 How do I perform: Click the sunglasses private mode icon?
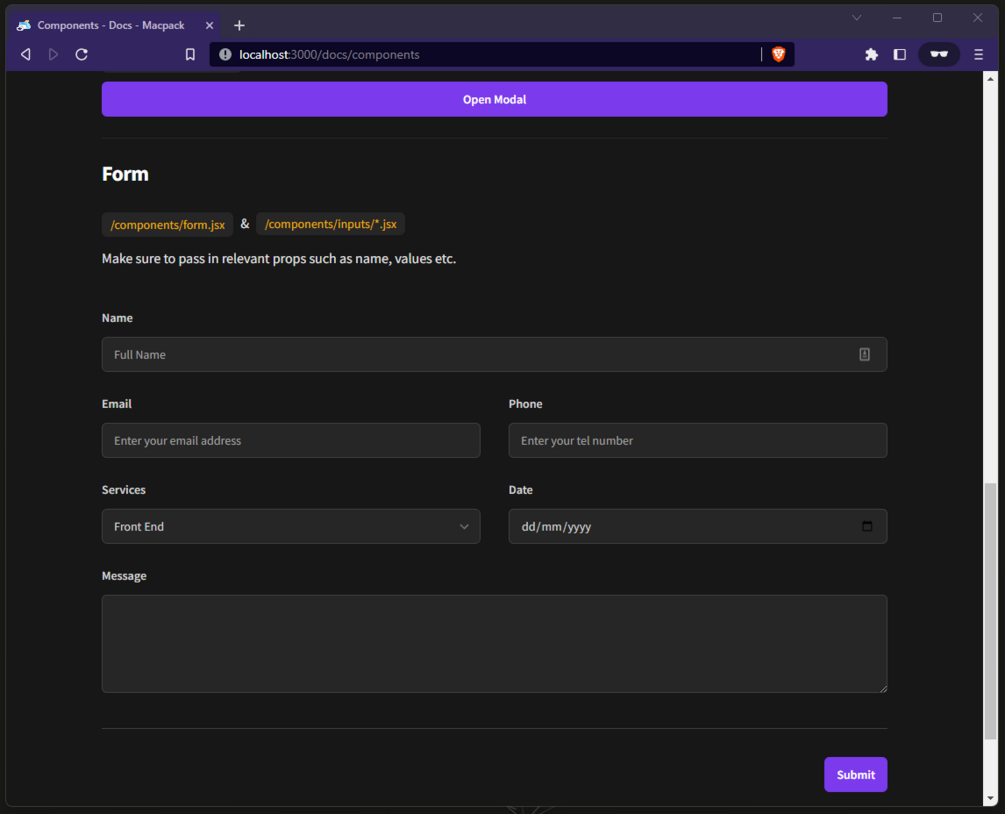939,54
